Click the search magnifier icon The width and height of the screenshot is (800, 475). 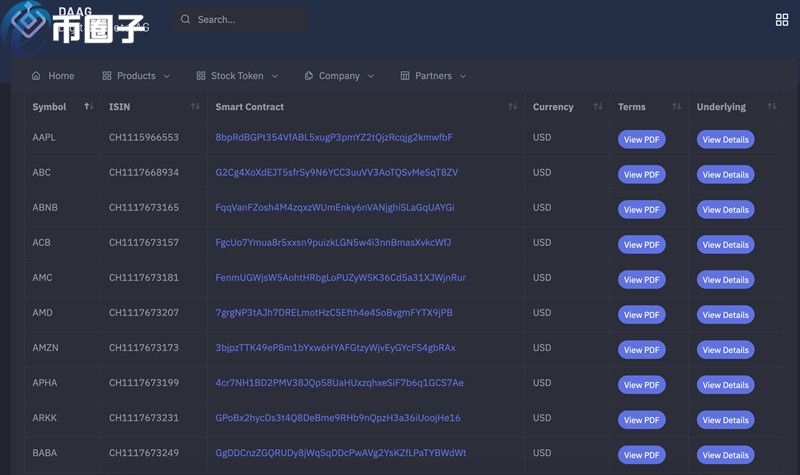[x=185, y=19]
